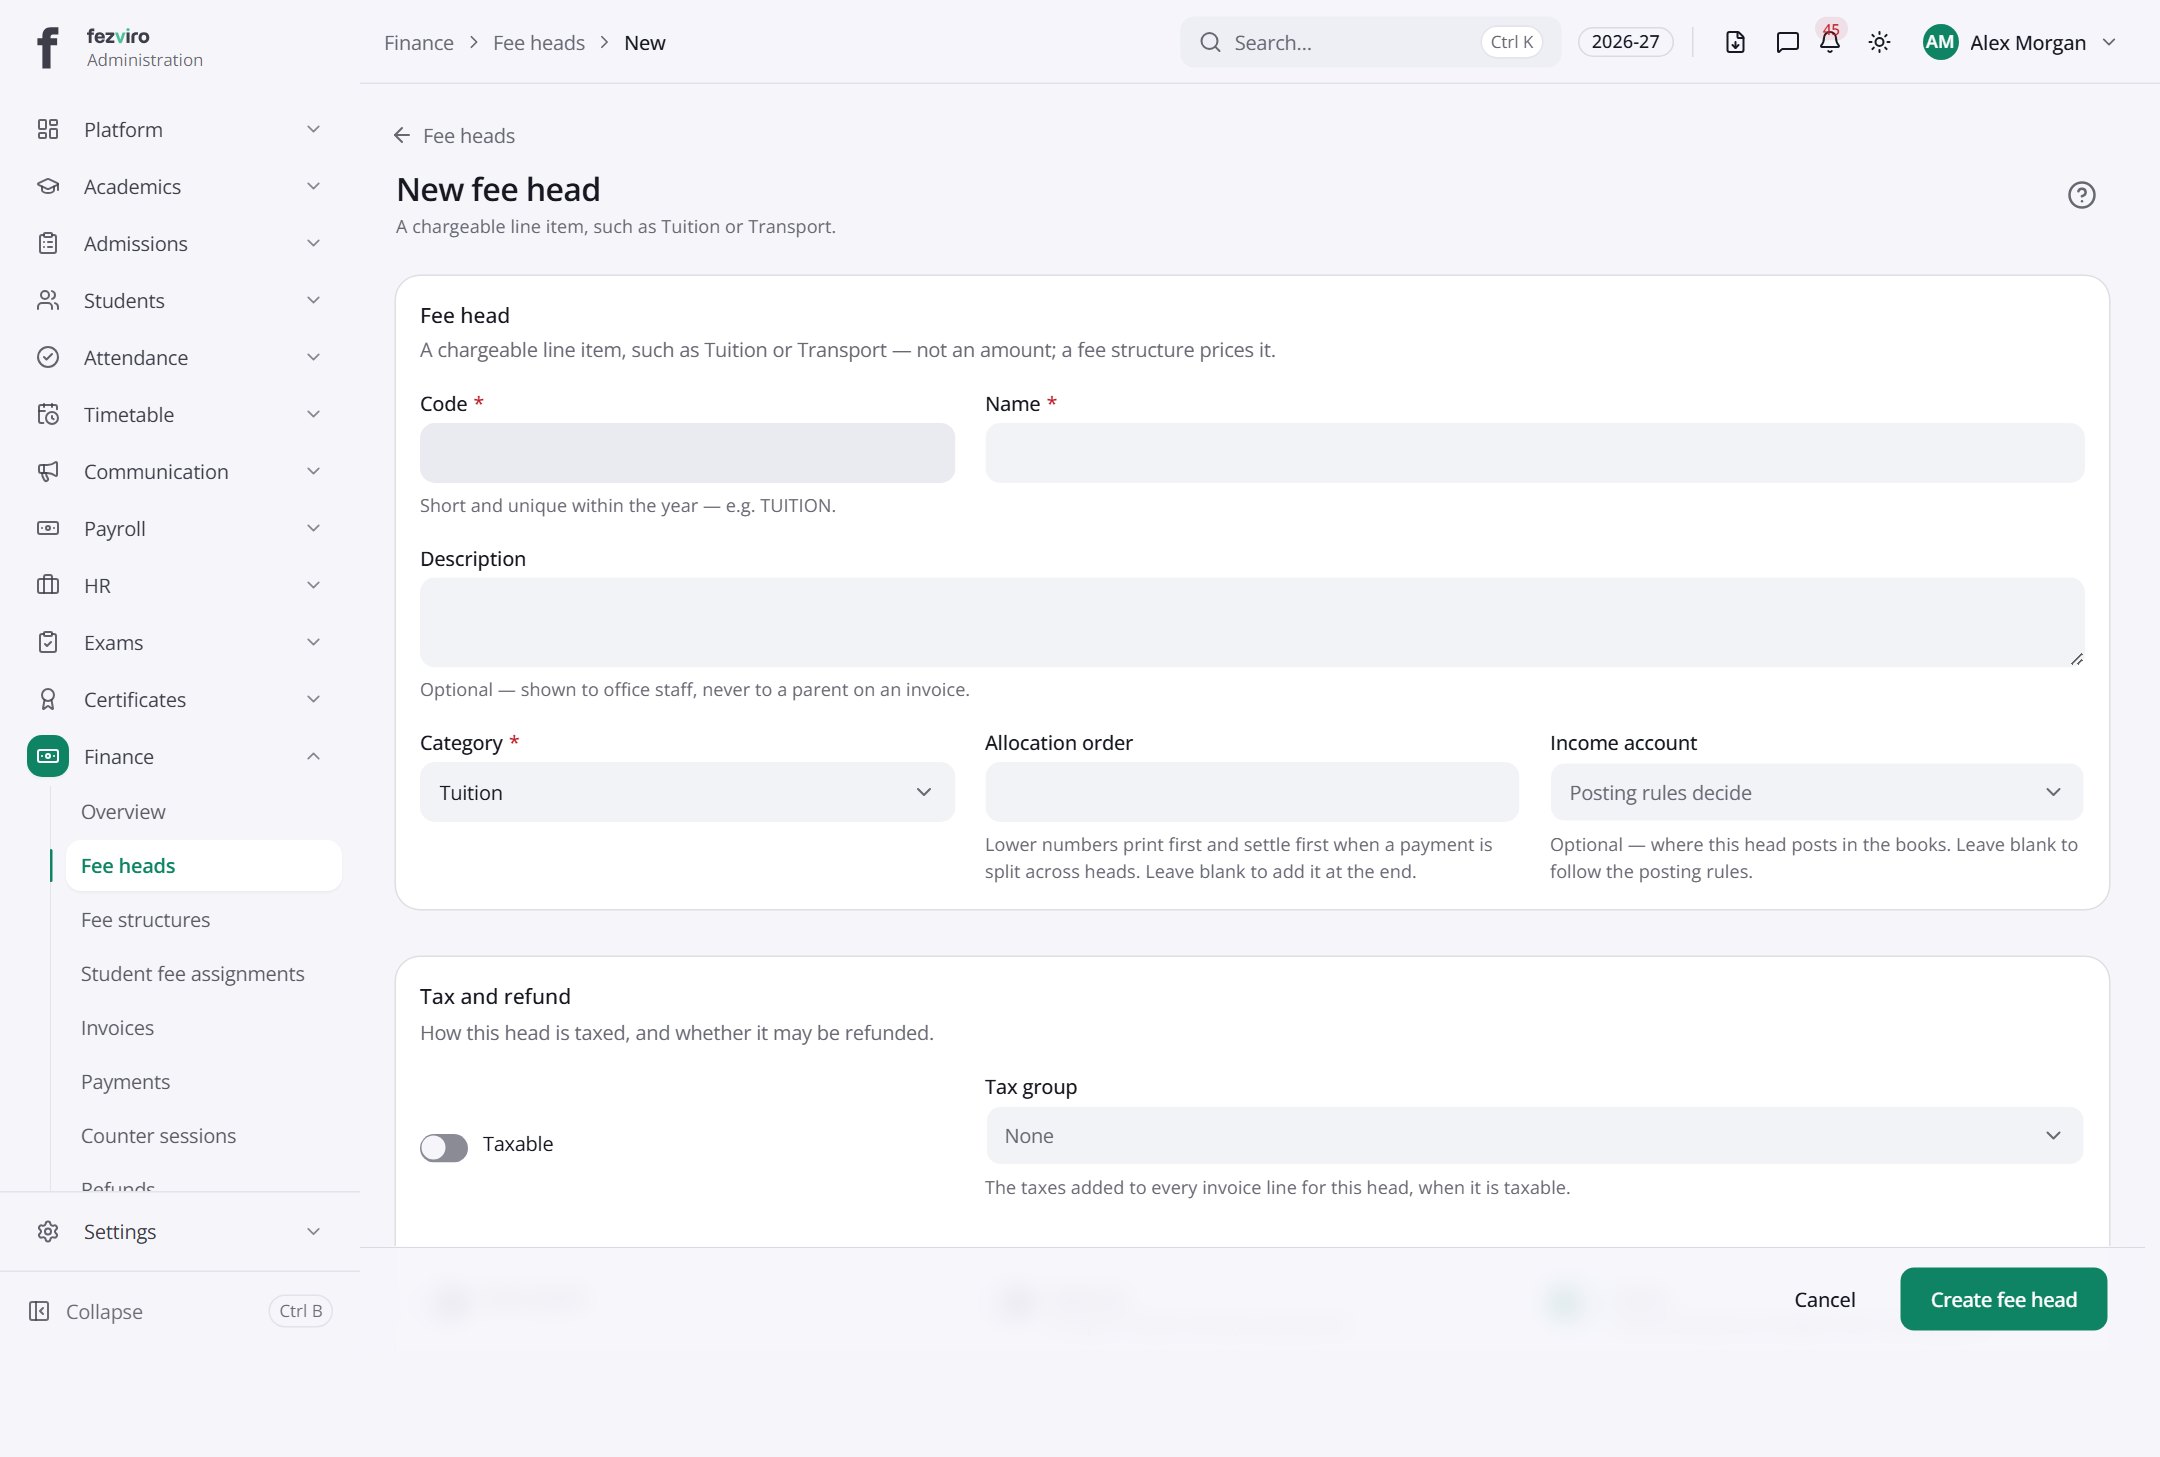2160x1457 pixels.
Task: Click the Payroll banknote icon
Action: [48, 528]
